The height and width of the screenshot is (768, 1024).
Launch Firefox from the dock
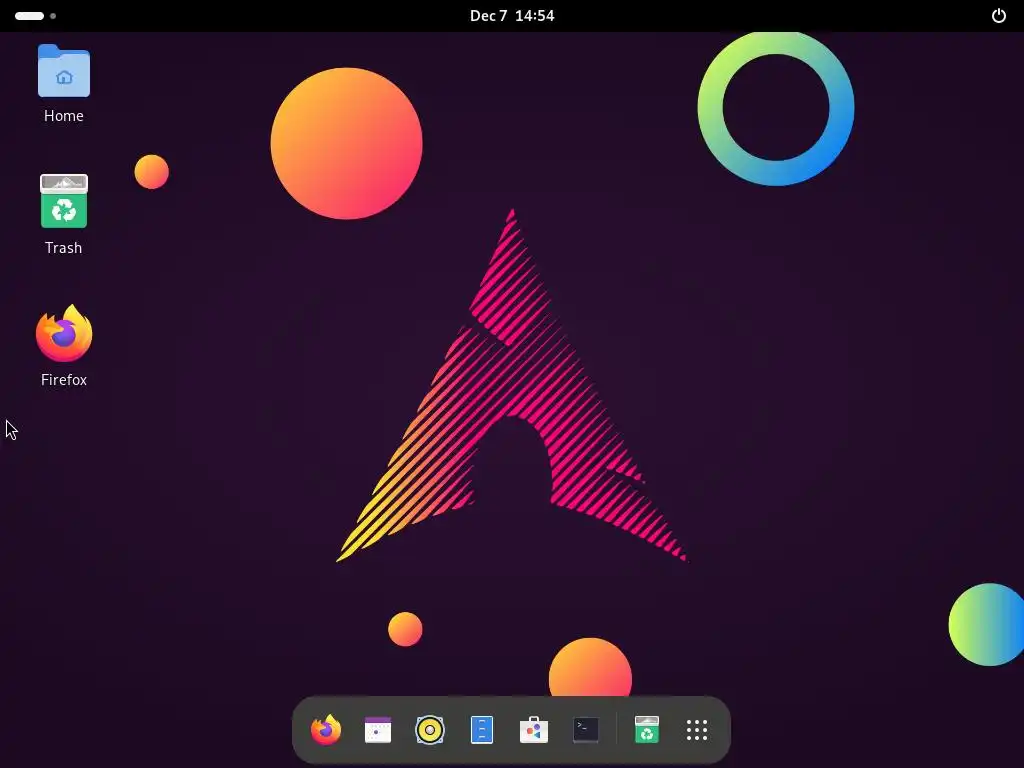(x=326, y=730)
